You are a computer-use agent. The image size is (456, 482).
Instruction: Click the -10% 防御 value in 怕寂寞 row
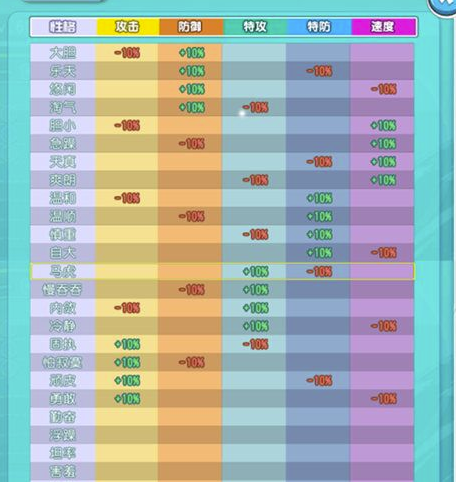[x=192, y=362]
